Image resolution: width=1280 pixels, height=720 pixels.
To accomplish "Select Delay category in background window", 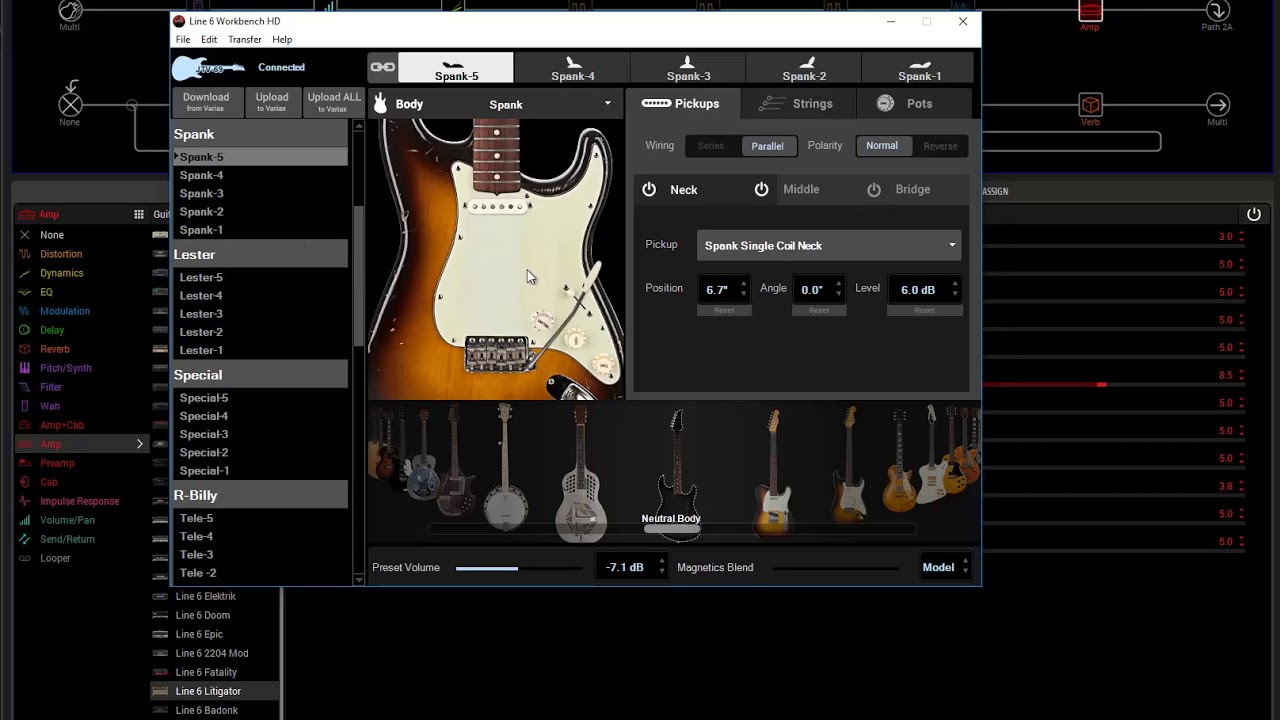I will click(x=52, y=330).
